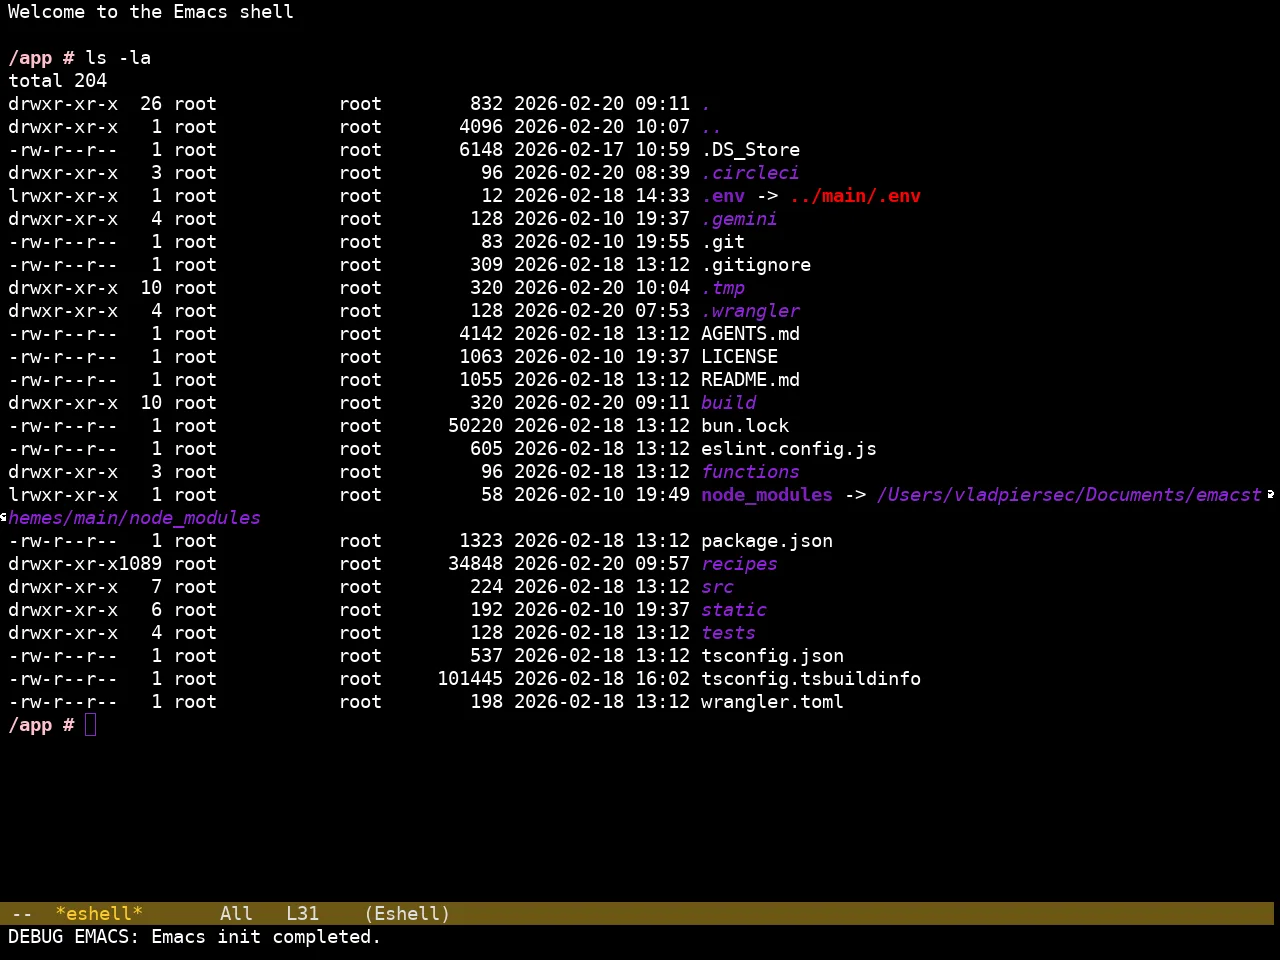Click the 14:33 timestamp of .env

pos(662,196)
